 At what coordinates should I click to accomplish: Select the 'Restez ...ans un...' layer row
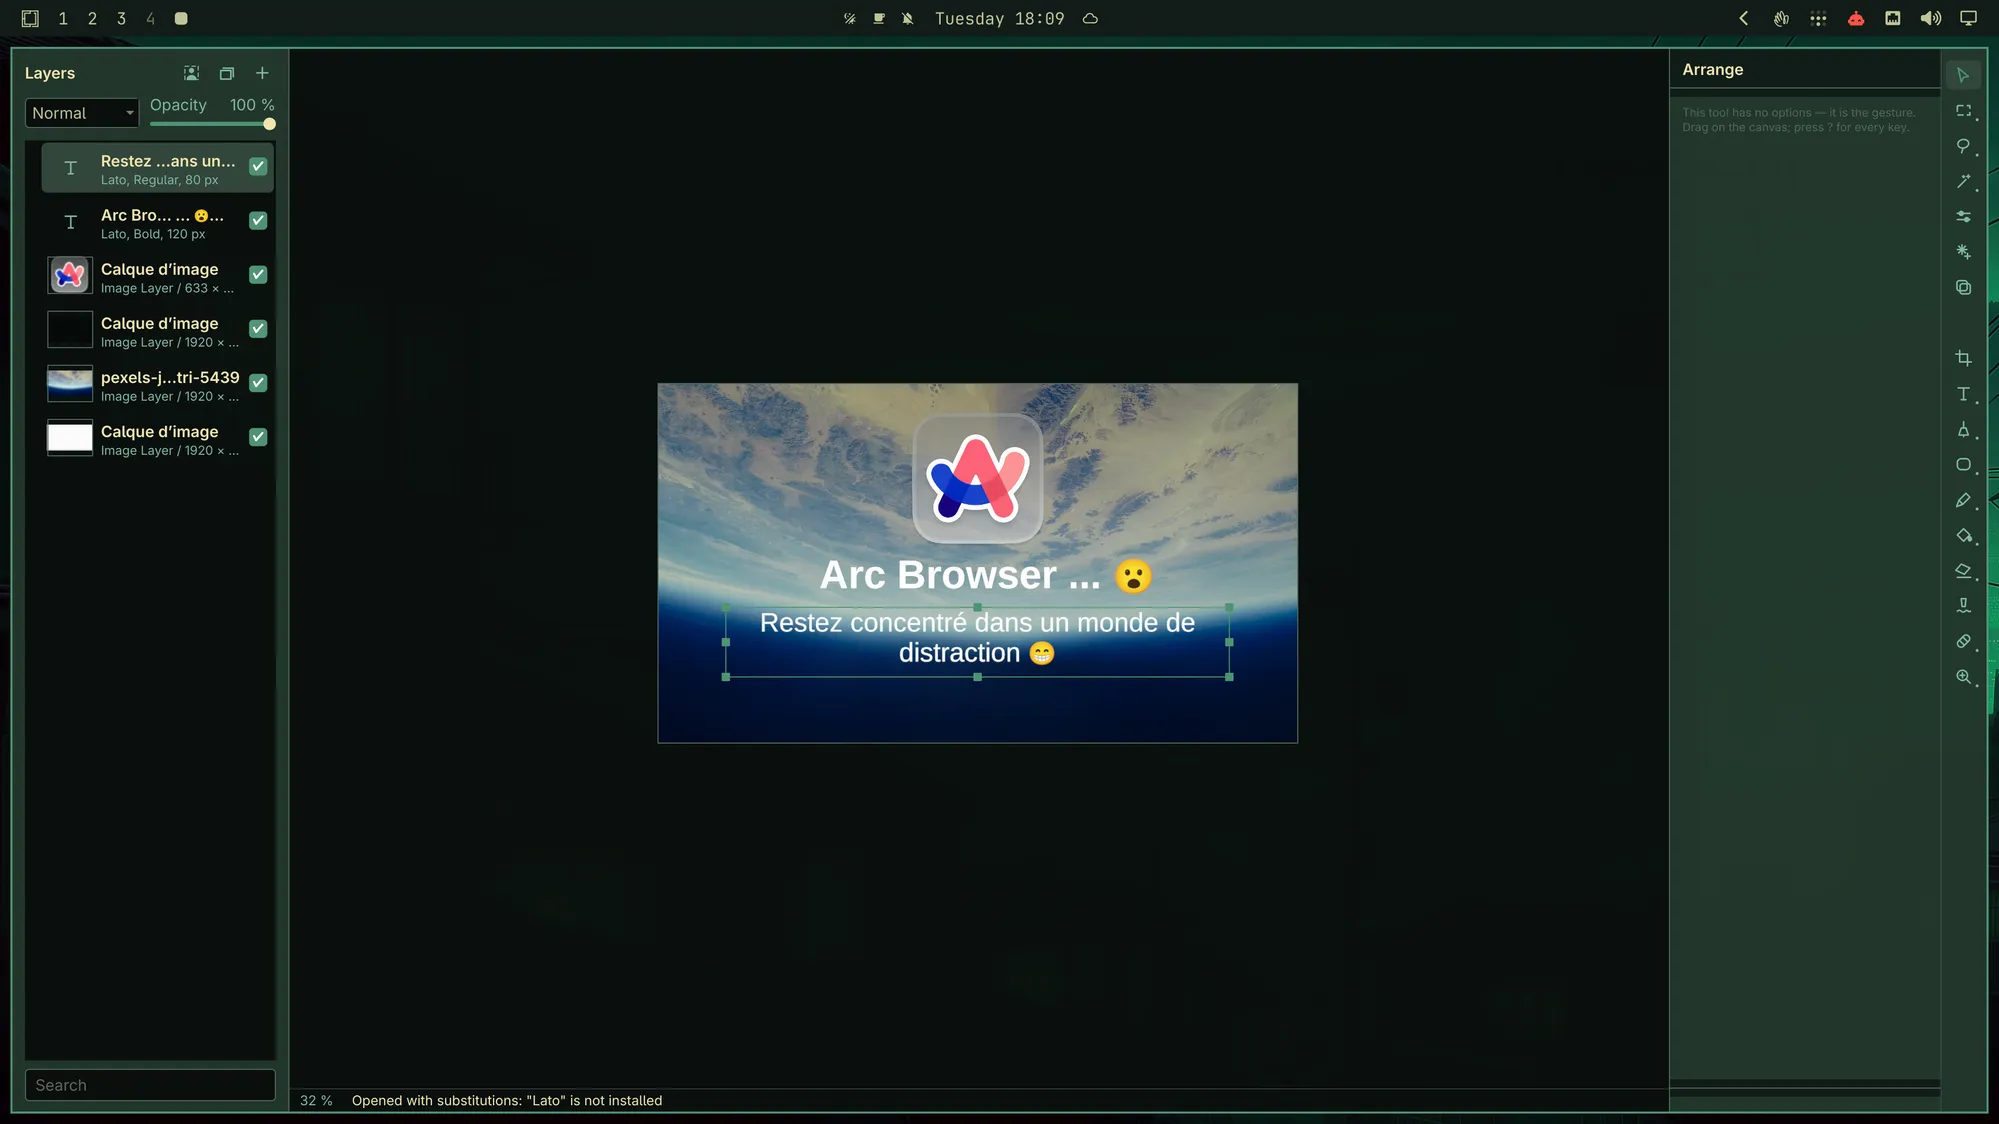tap(157, 168)
